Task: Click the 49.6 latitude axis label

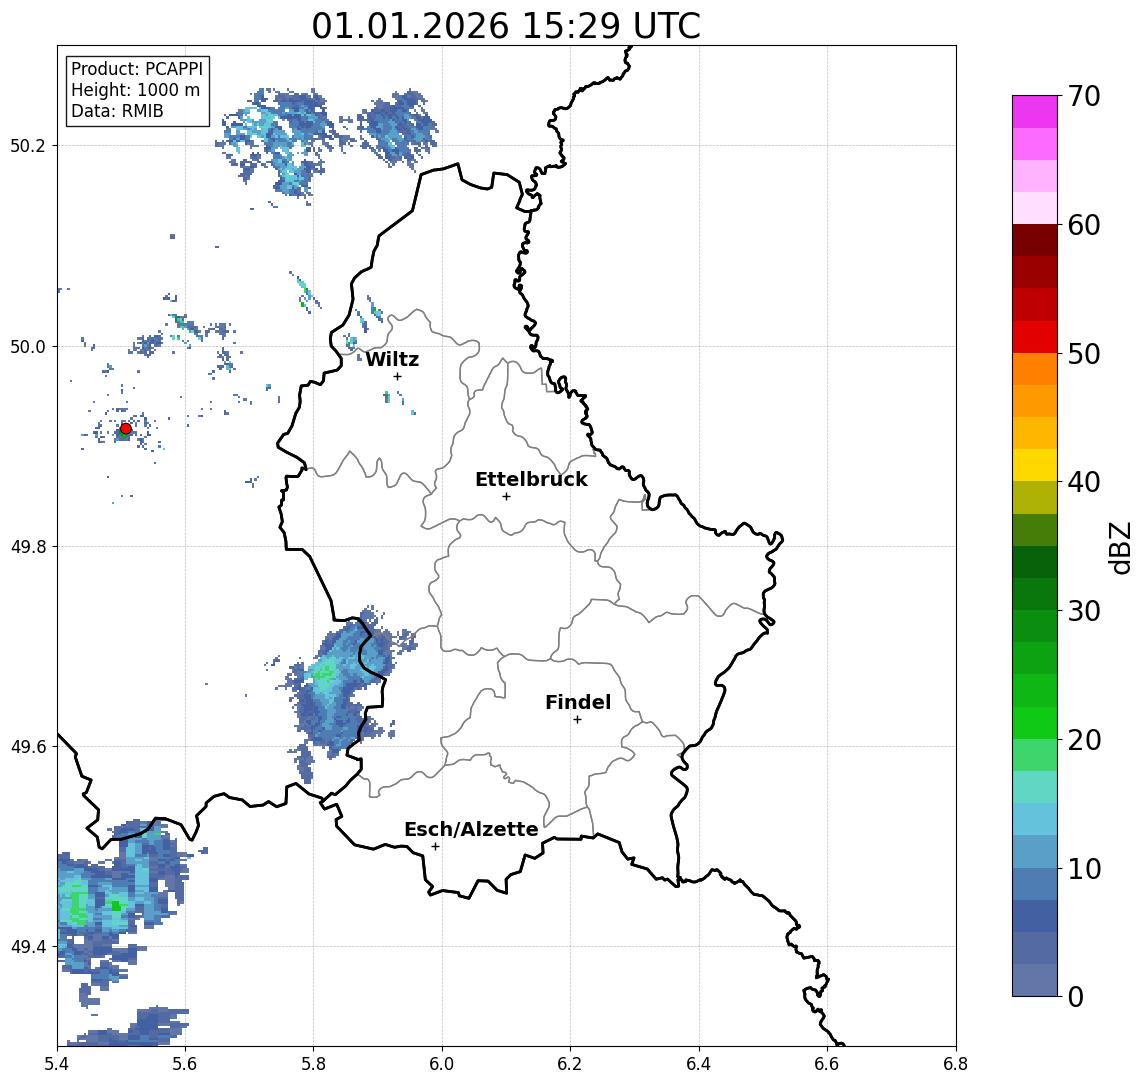Action: (x=28, y=747)
